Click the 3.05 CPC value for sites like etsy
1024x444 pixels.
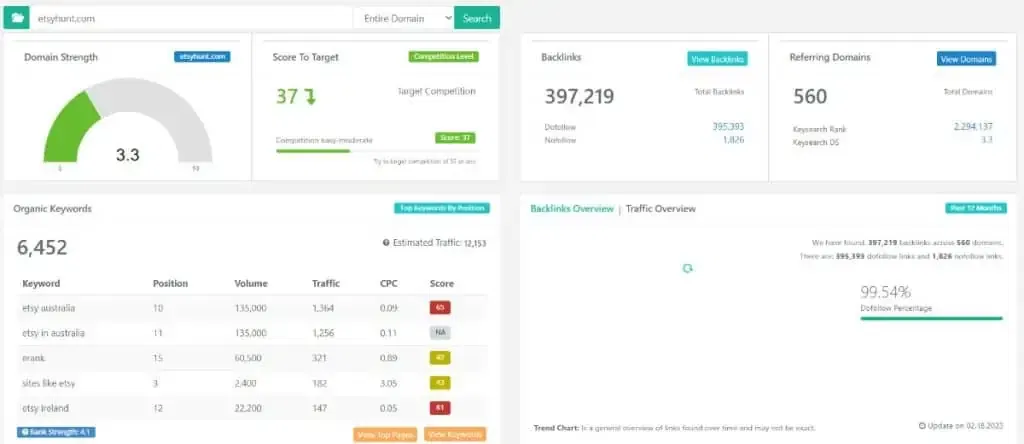tap(389, 383)
